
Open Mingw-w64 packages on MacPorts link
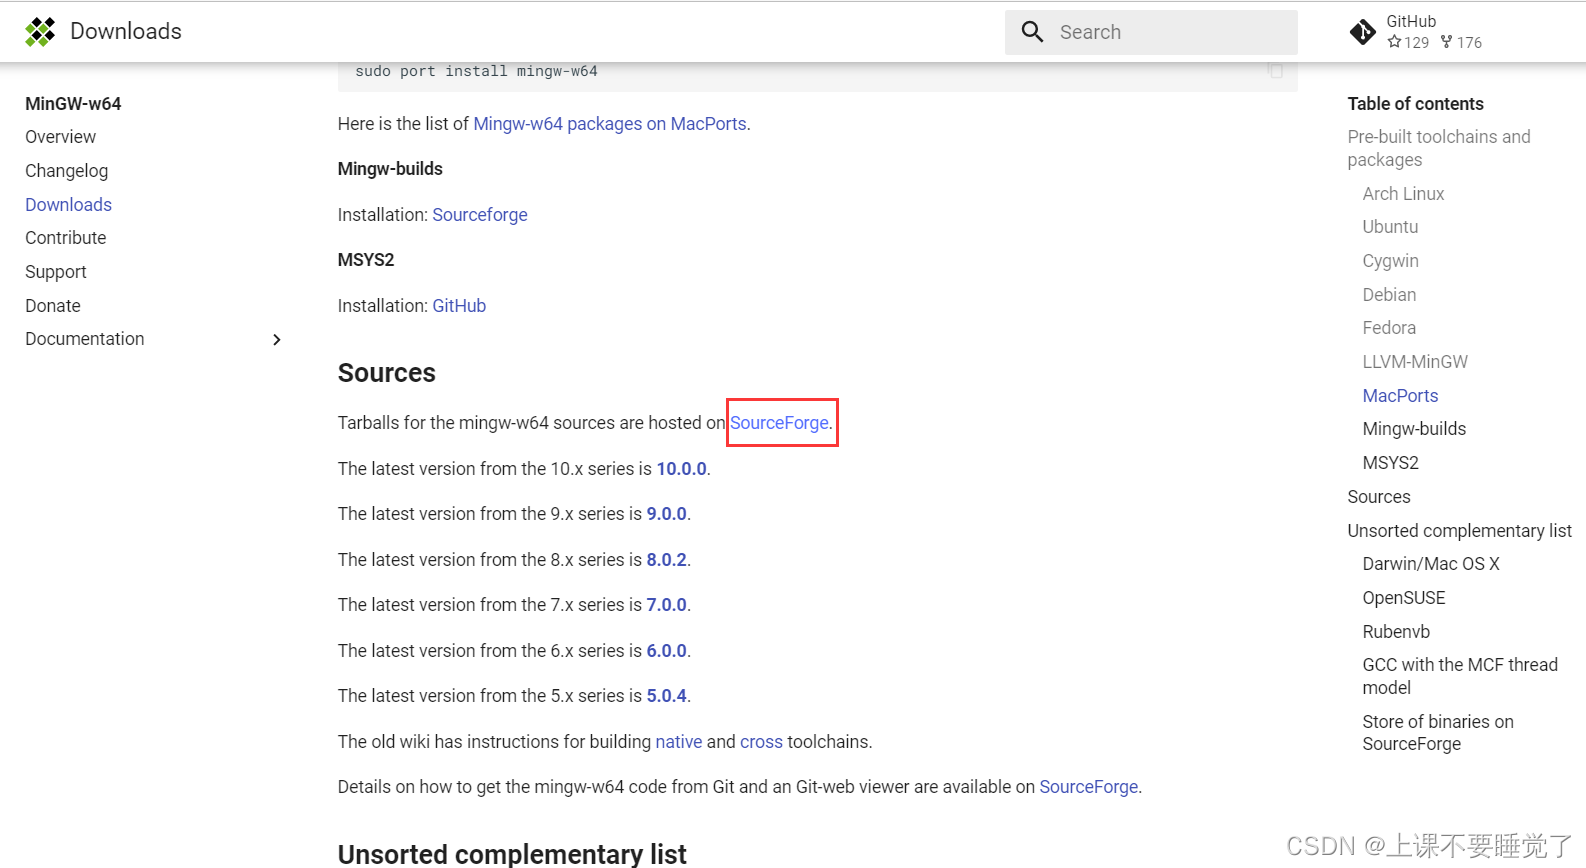(610, 124)
